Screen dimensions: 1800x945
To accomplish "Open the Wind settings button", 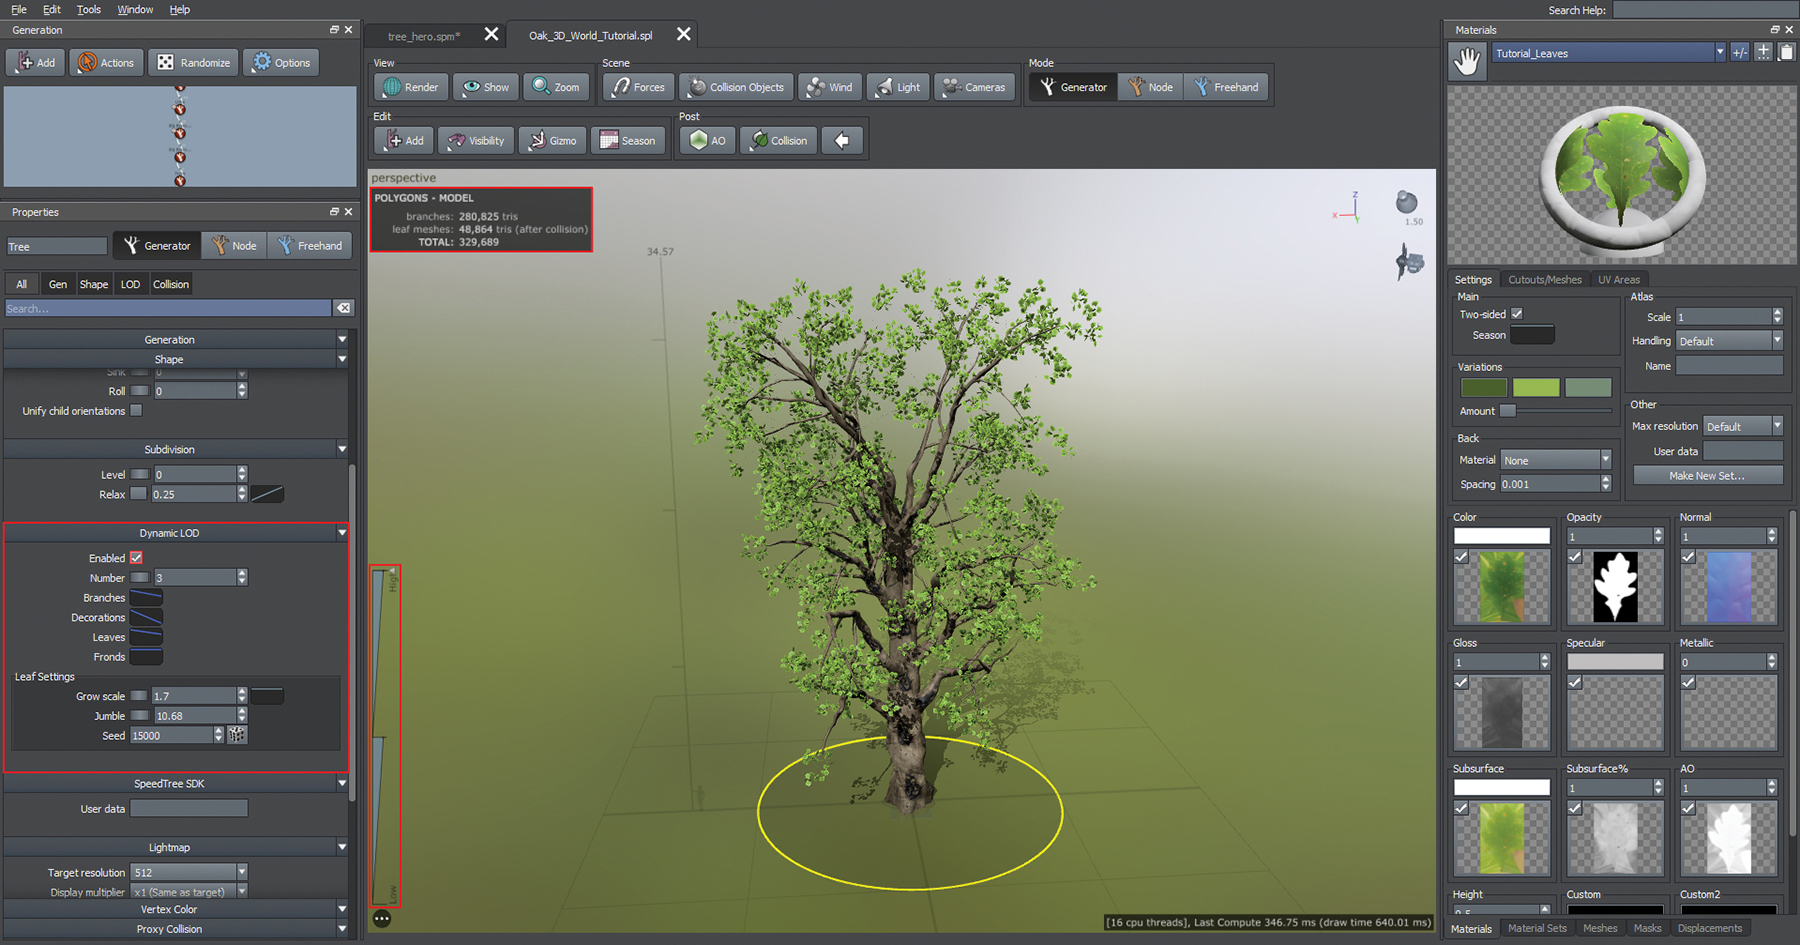I will click(x=830, y=87).
